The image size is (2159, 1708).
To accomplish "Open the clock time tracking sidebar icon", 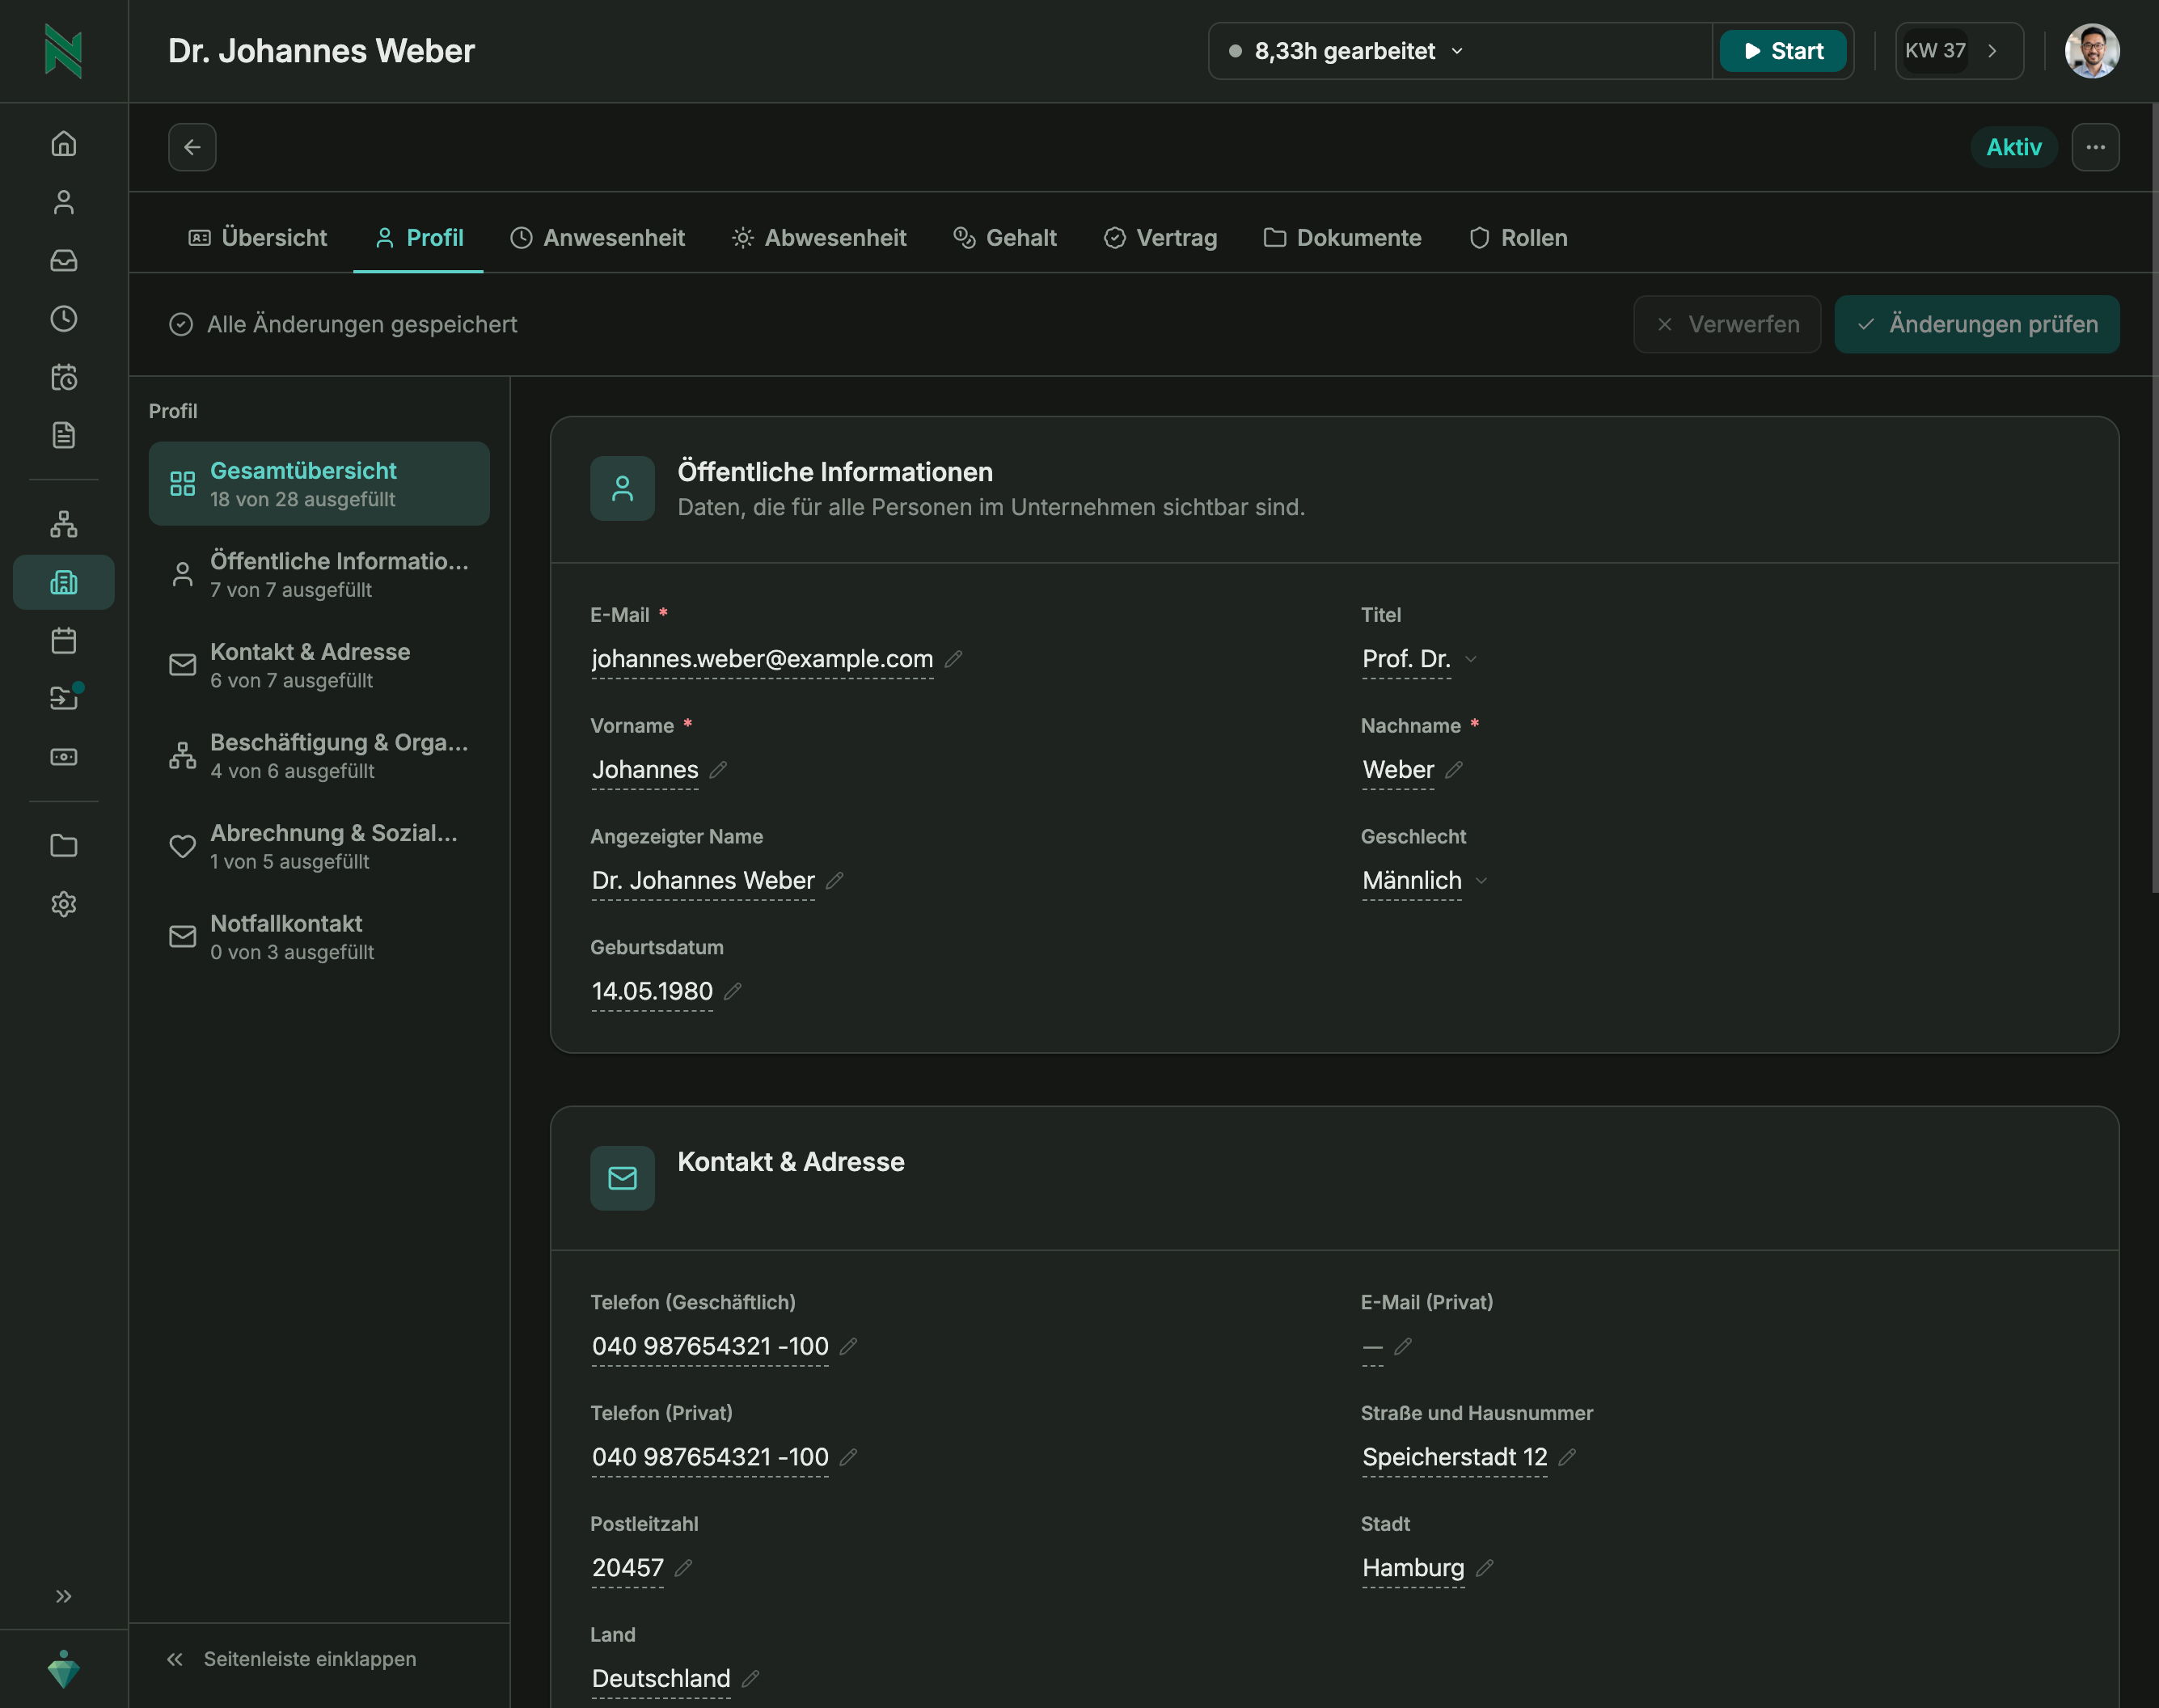I will [x=63, y=318].
